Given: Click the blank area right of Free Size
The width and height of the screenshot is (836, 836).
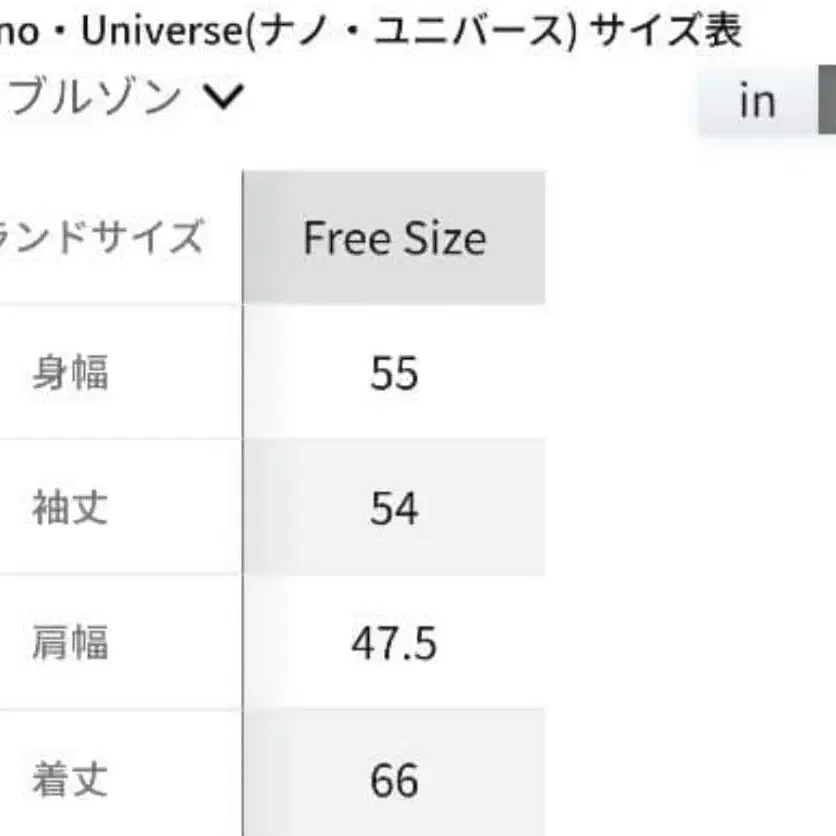Looking at the screenshot, I should coord(690,238).
